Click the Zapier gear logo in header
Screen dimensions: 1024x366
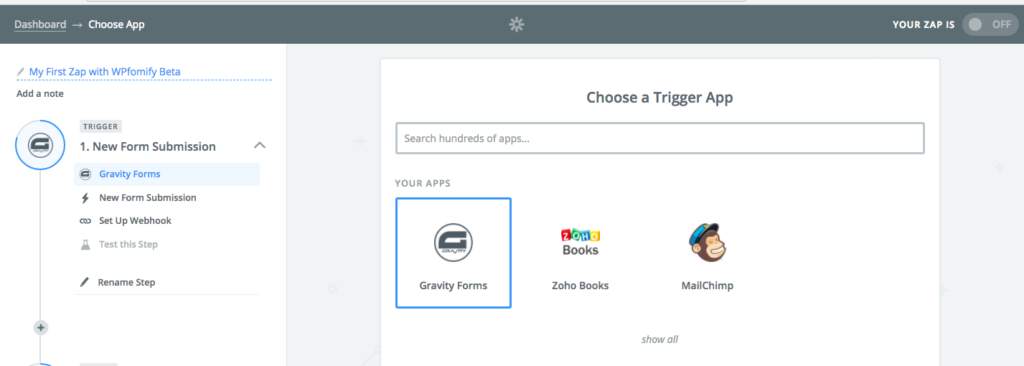(x=517, y=25)
